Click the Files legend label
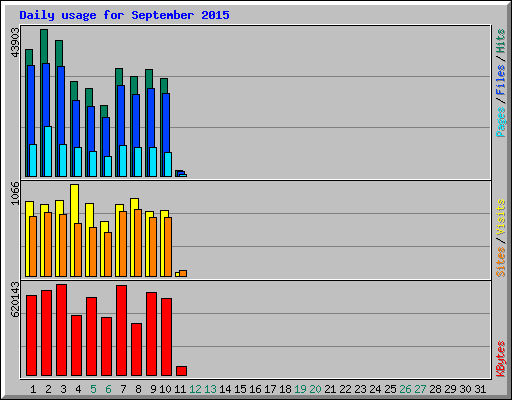The image size is (512, 400). point(501,79)
